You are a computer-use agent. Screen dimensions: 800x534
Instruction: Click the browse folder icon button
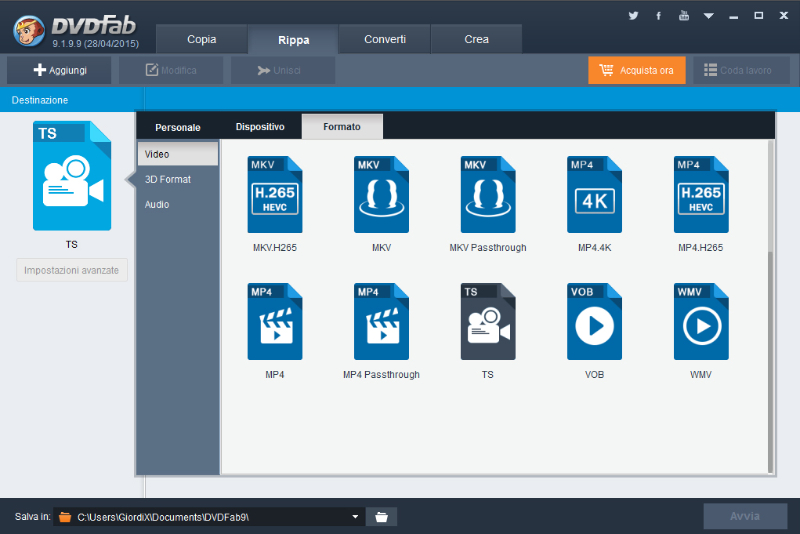pos(381,516)
